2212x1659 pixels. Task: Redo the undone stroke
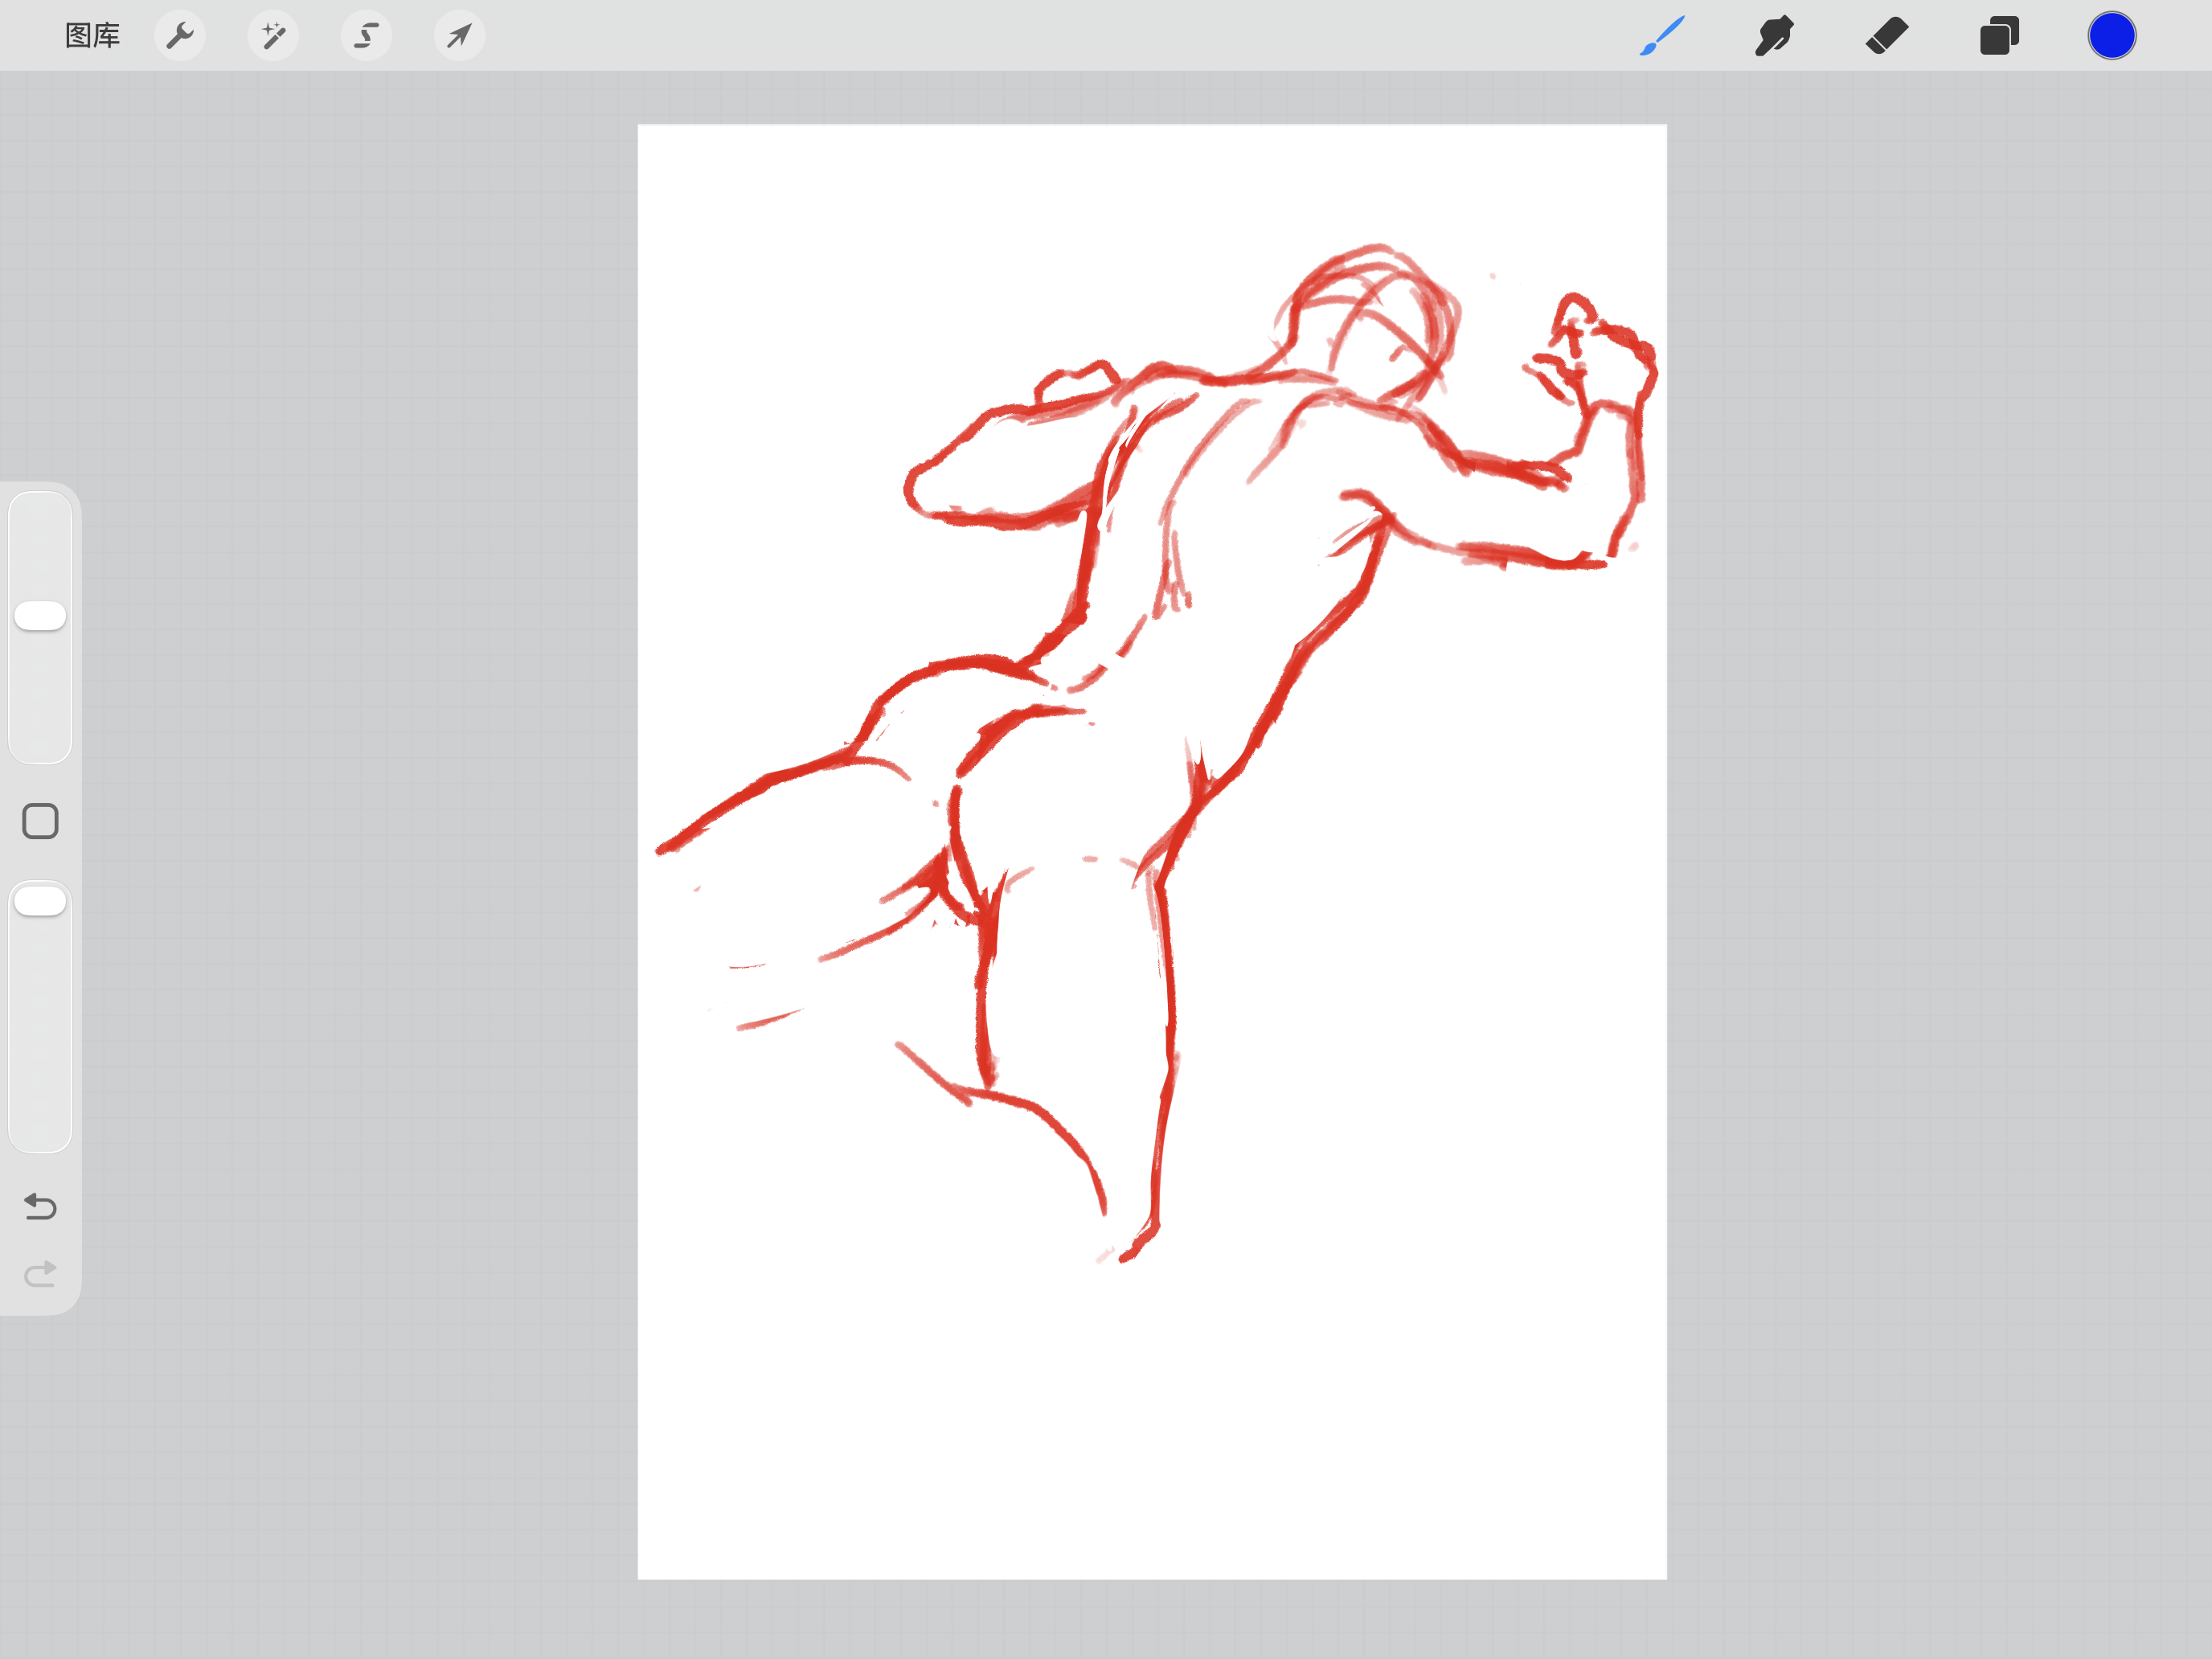[40, 1273]
